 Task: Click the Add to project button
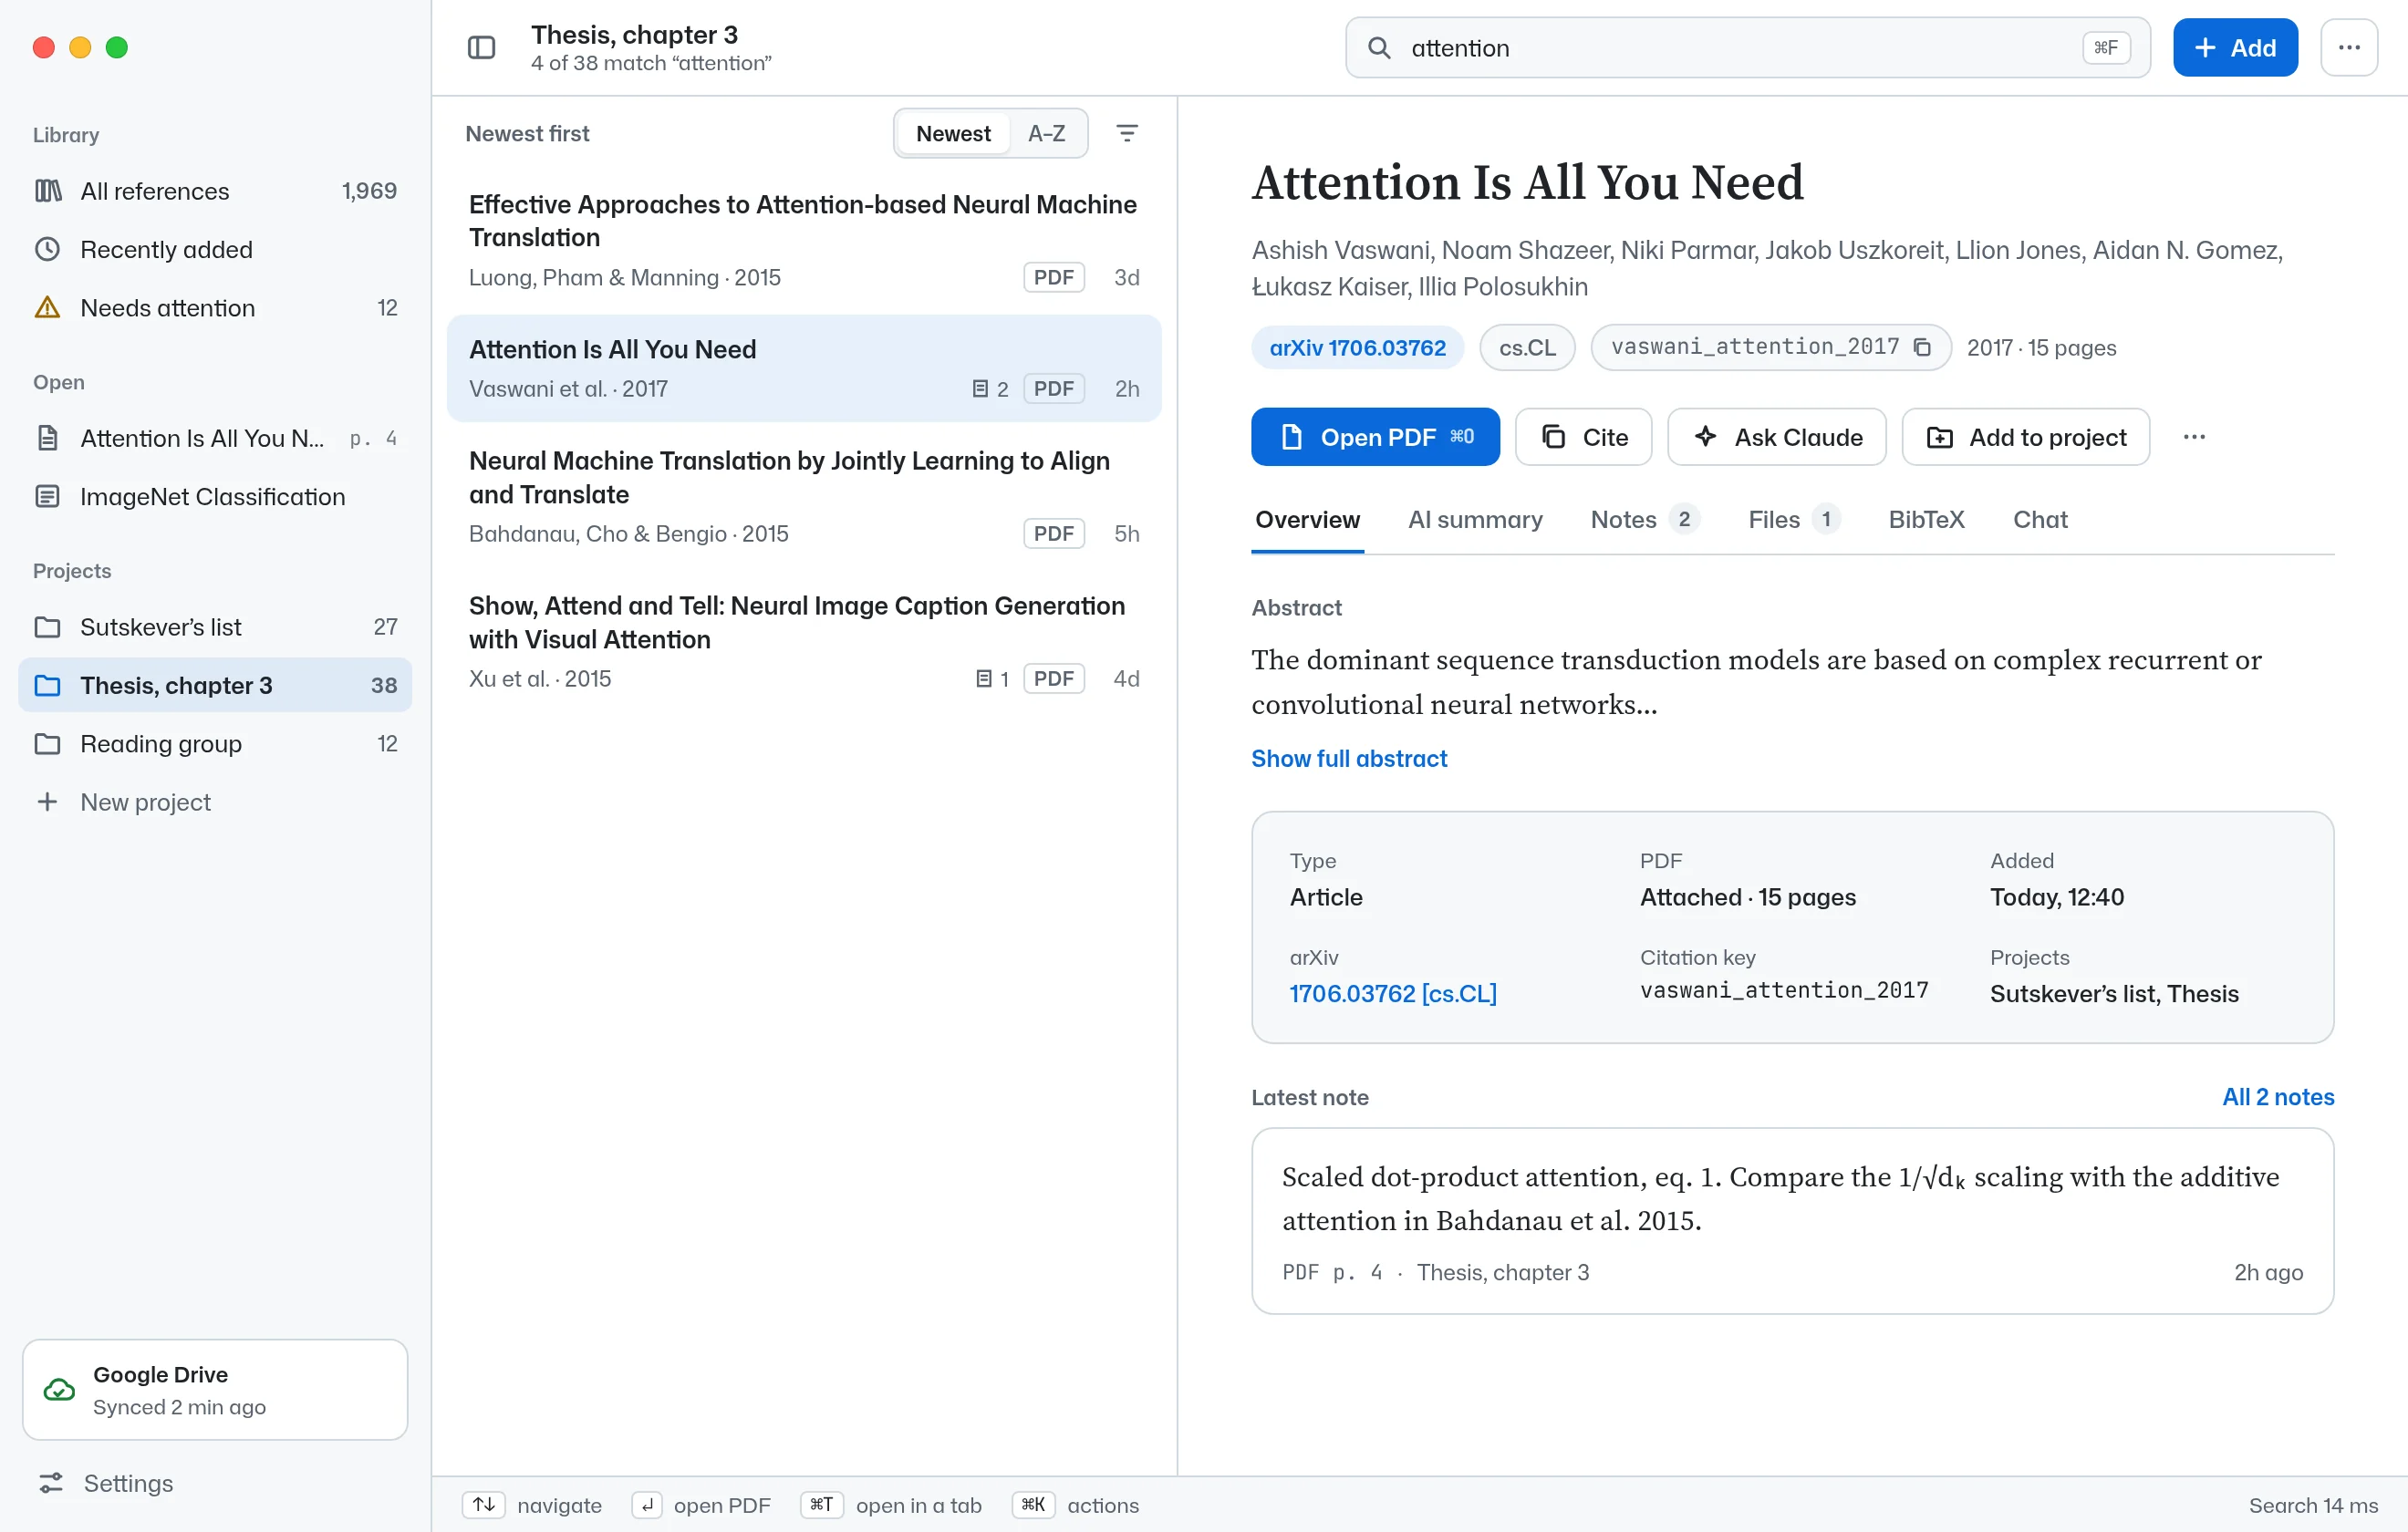click(x=2025, y=437)
